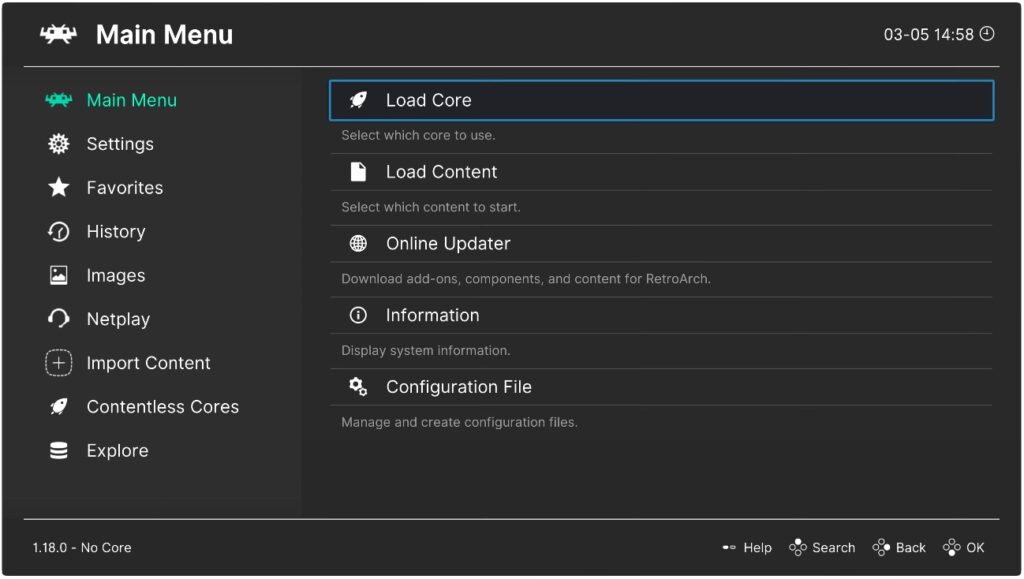Click the RetroArch invader logo in header
This screenshot has width=1024, height=579.
(x=58, y=34)
